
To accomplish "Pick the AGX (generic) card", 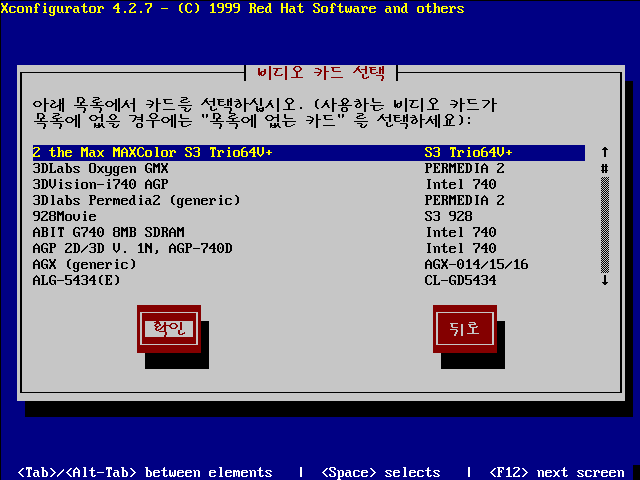I will 309,264.
